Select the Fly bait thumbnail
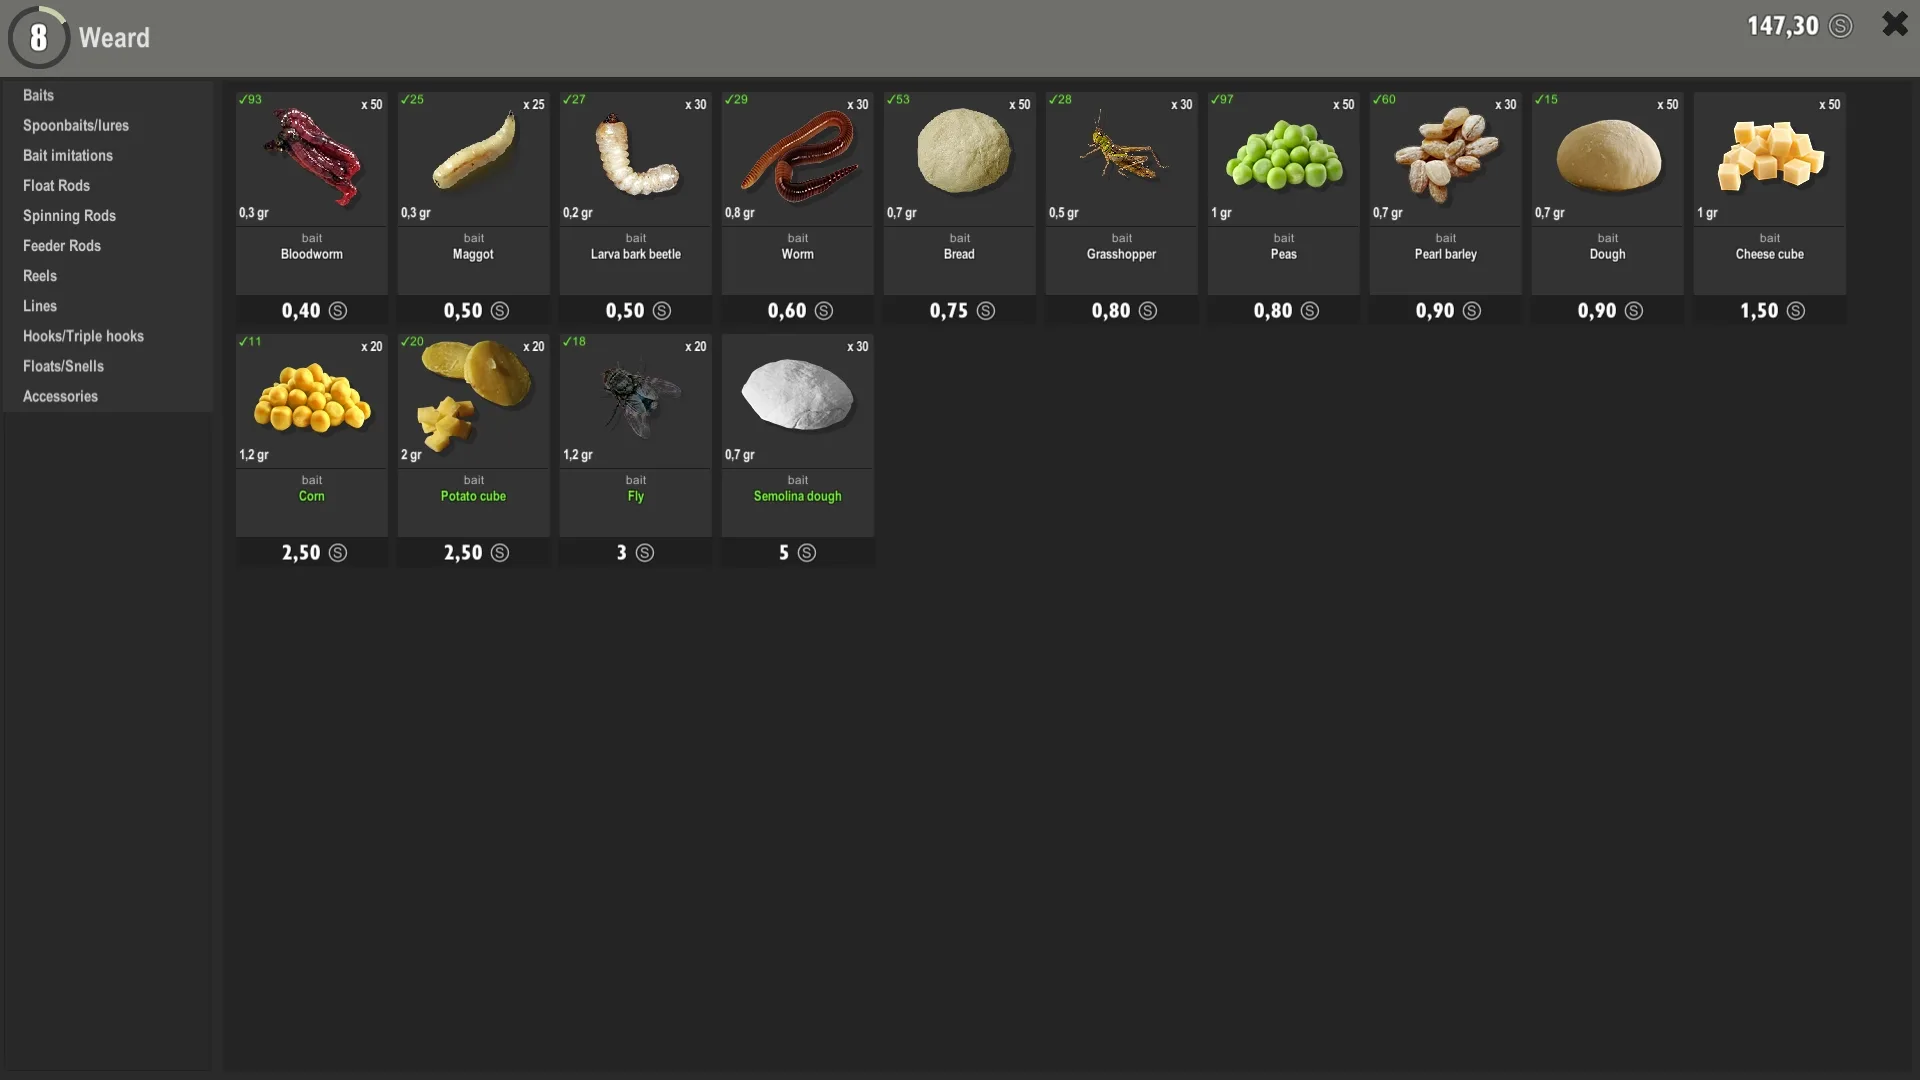Viewport: 1920px width, 1080px height. pos(635,400)
